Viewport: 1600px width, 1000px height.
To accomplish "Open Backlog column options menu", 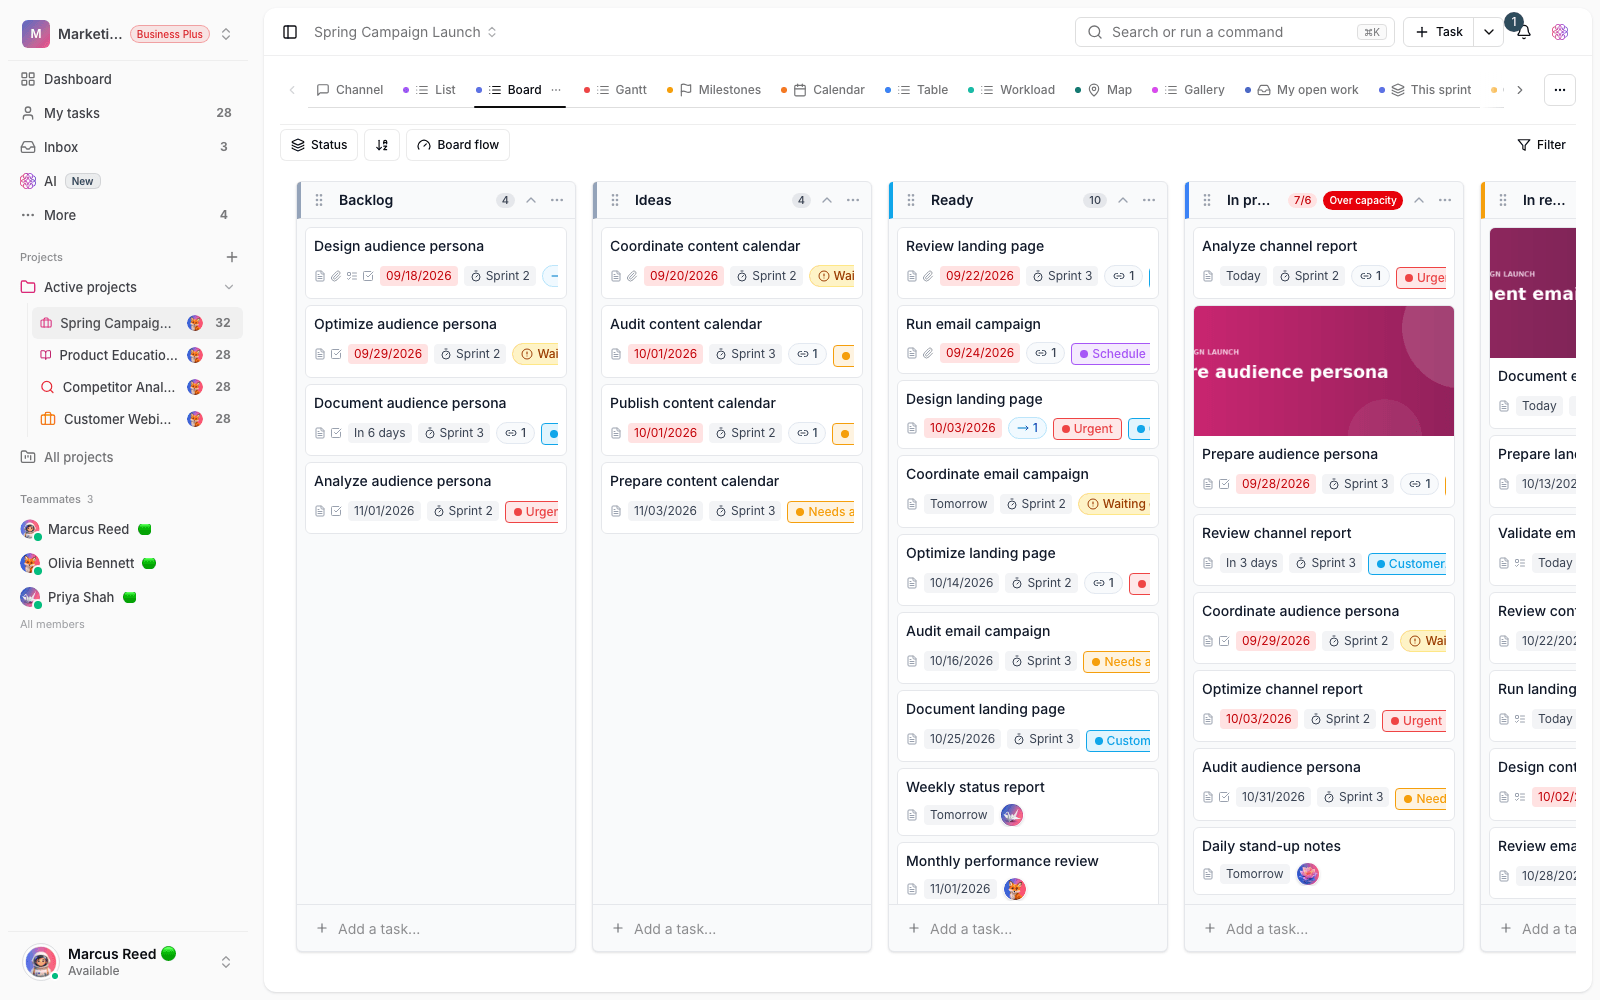I will [x=557, y=200].
